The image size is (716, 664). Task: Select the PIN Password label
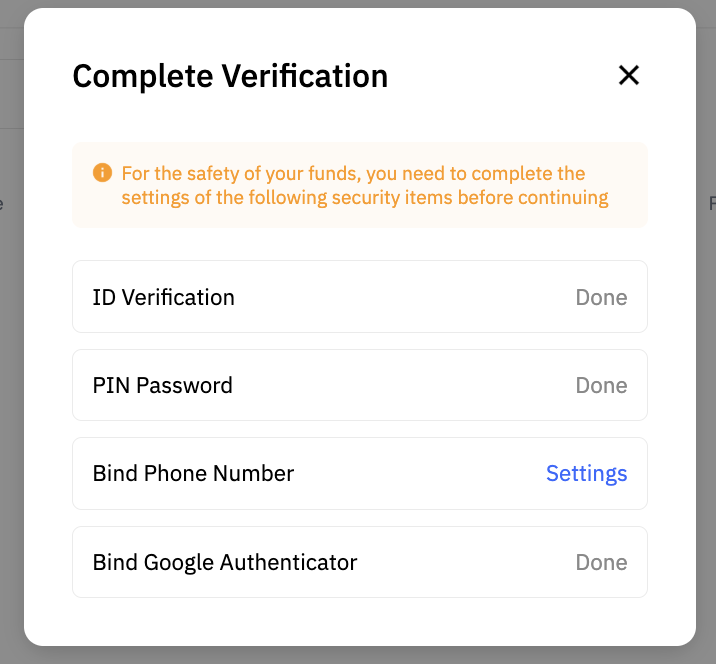(162, 385)
